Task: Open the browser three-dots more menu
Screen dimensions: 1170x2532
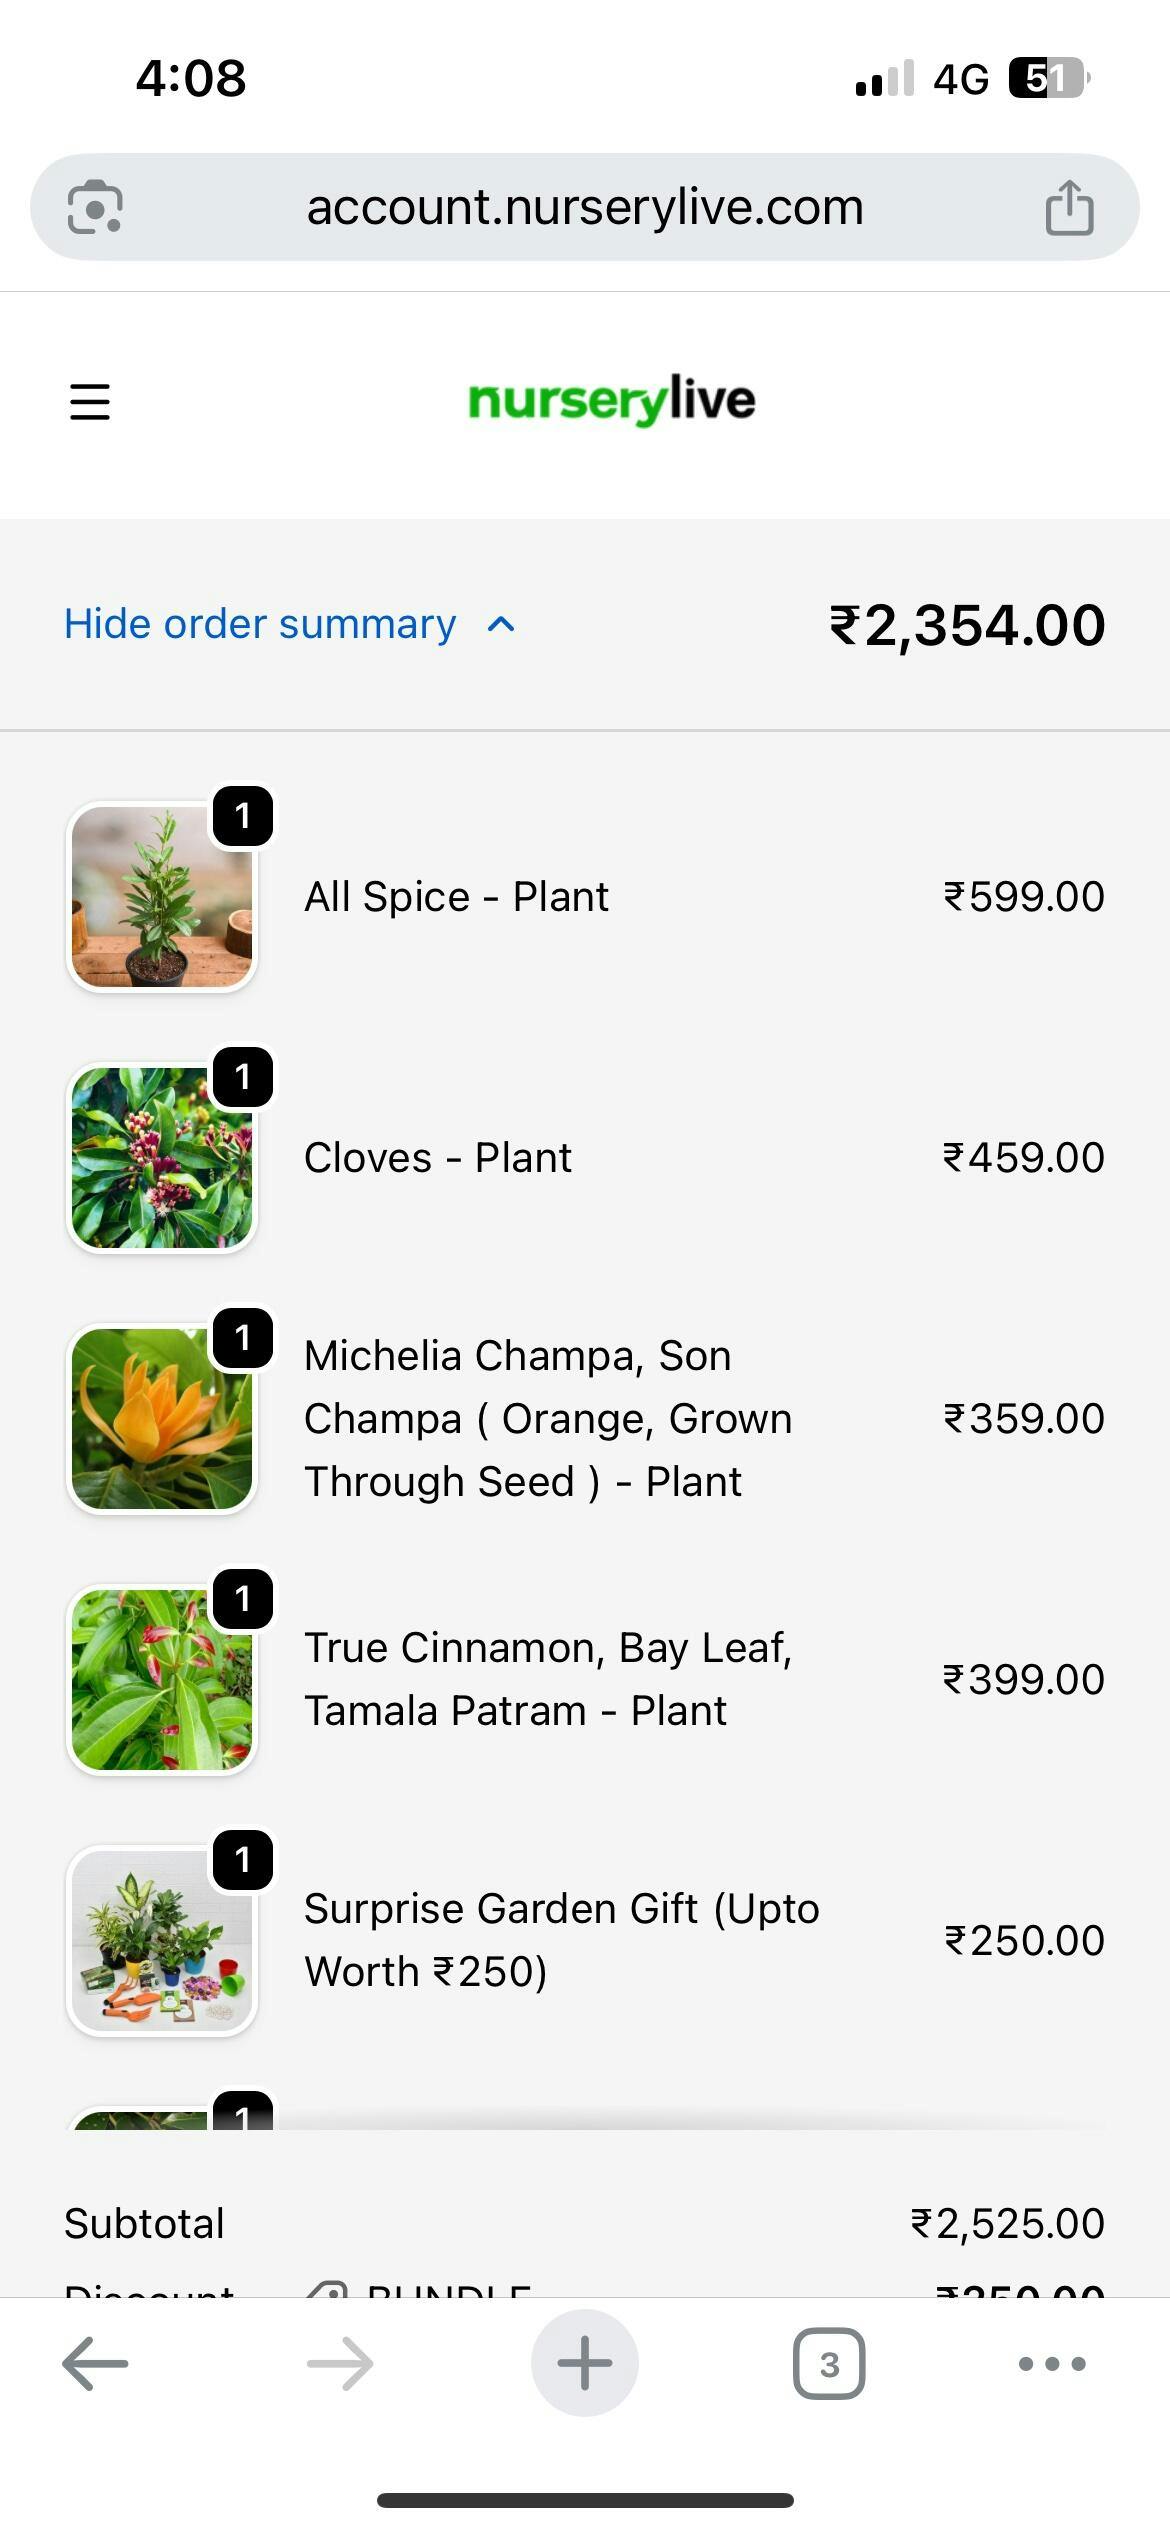Action: coord(1052,2364)
